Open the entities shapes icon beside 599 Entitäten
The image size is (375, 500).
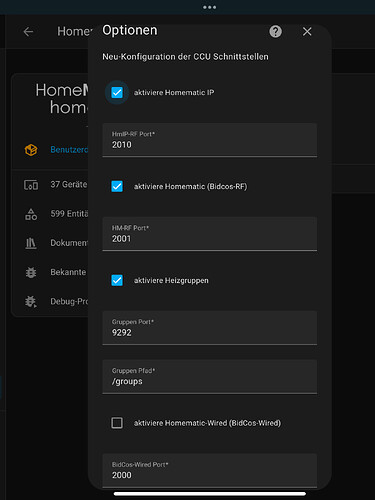click(31, 214)
